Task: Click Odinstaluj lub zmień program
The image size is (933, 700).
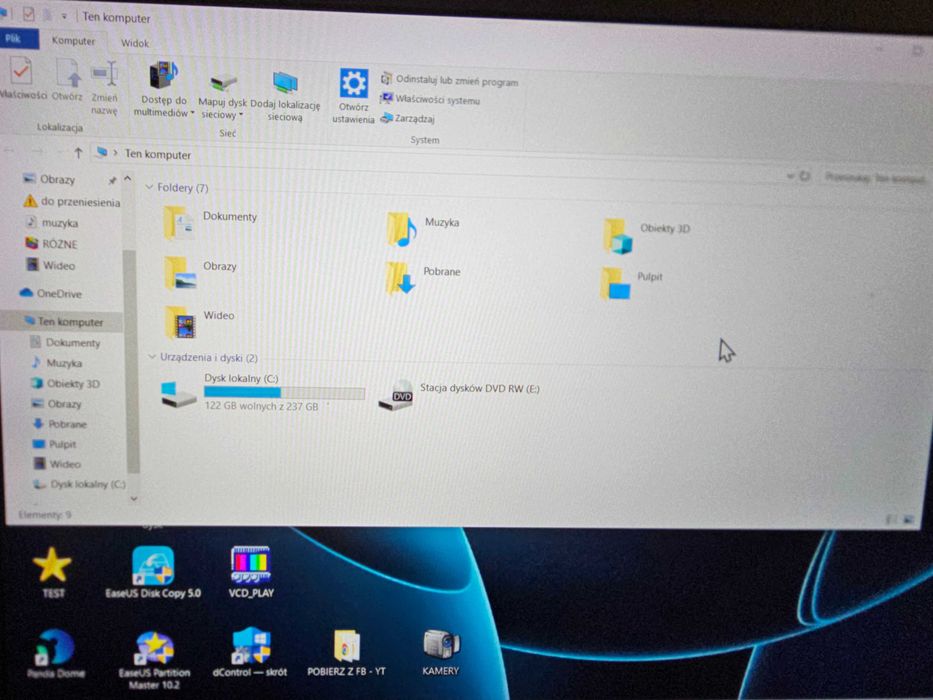Action: (449, 80)
